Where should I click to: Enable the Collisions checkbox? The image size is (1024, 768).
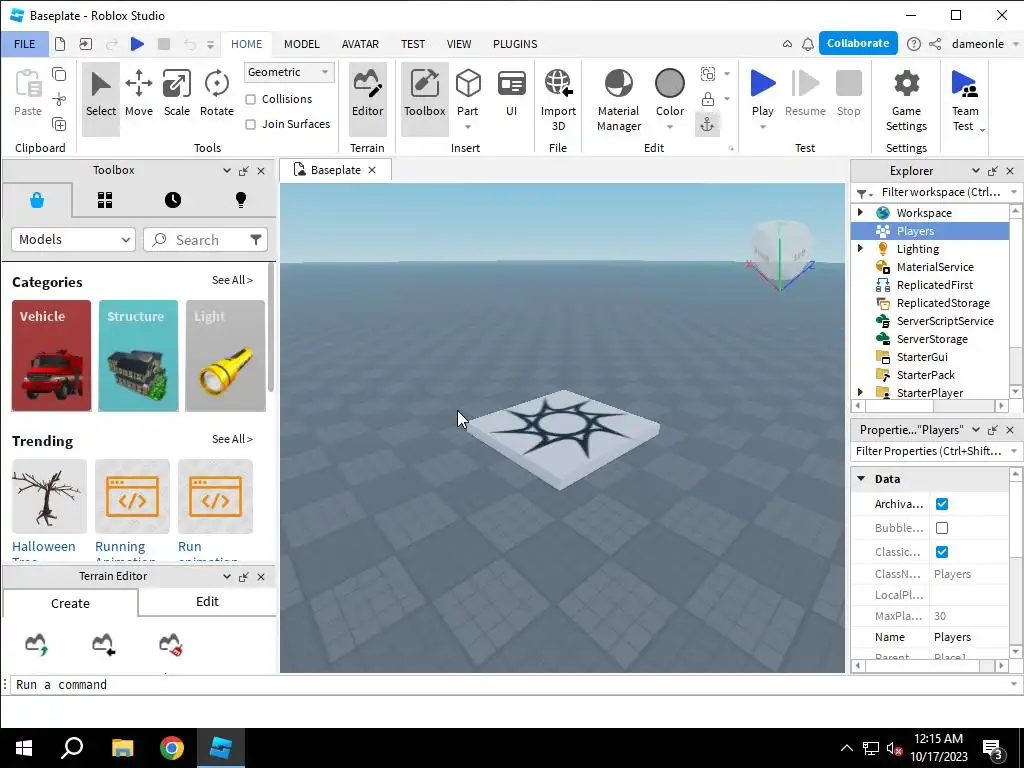250,99
